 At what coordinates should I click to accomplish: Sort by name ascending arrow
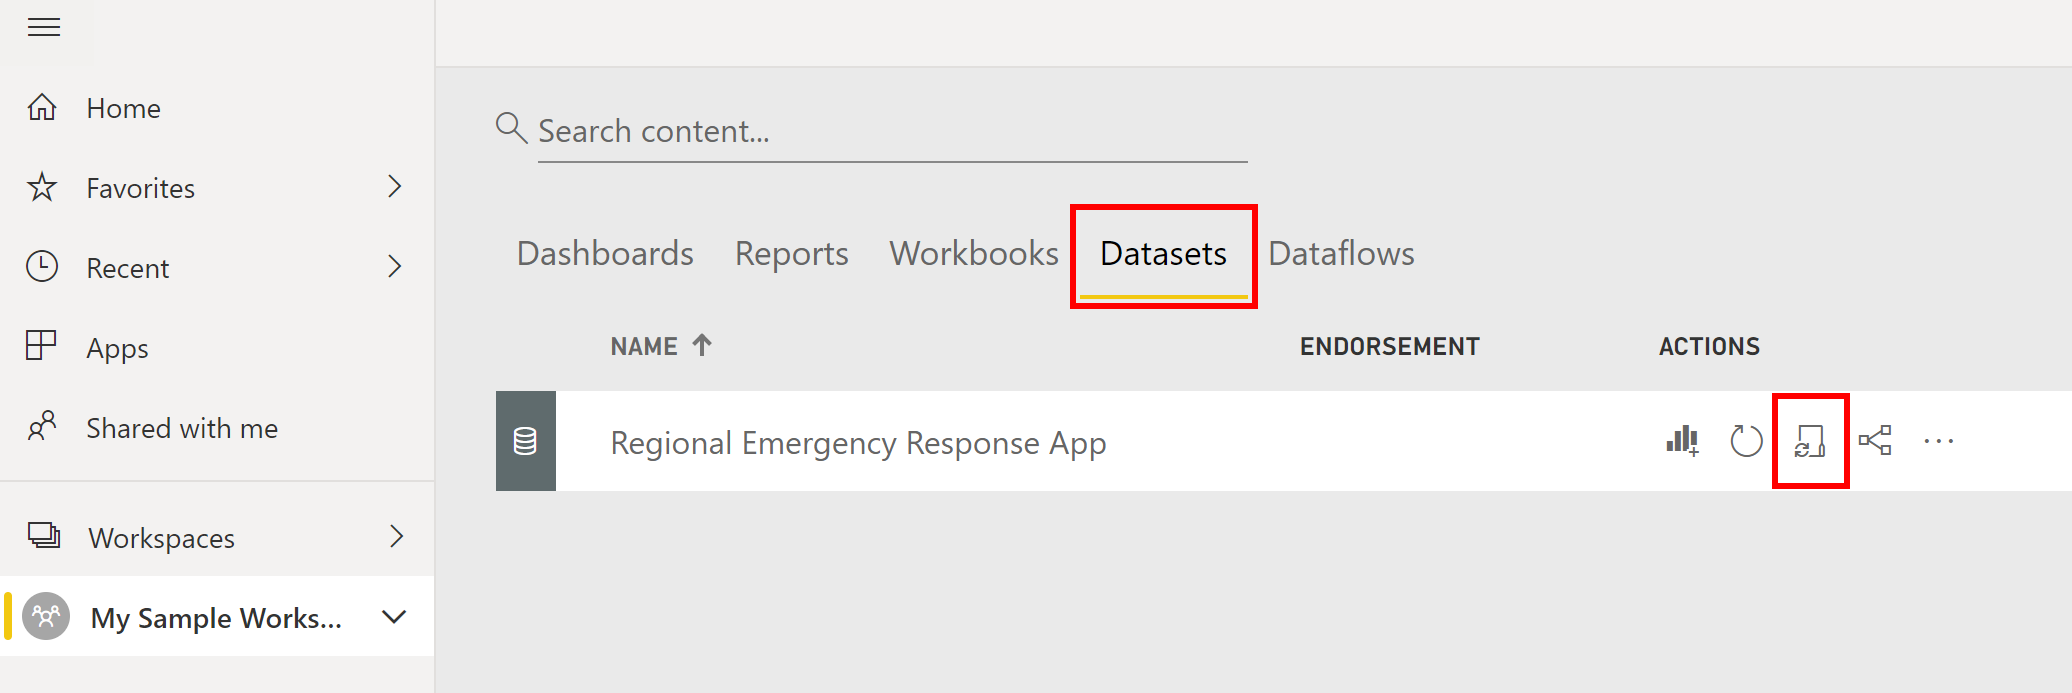click(x=702, y=345)
